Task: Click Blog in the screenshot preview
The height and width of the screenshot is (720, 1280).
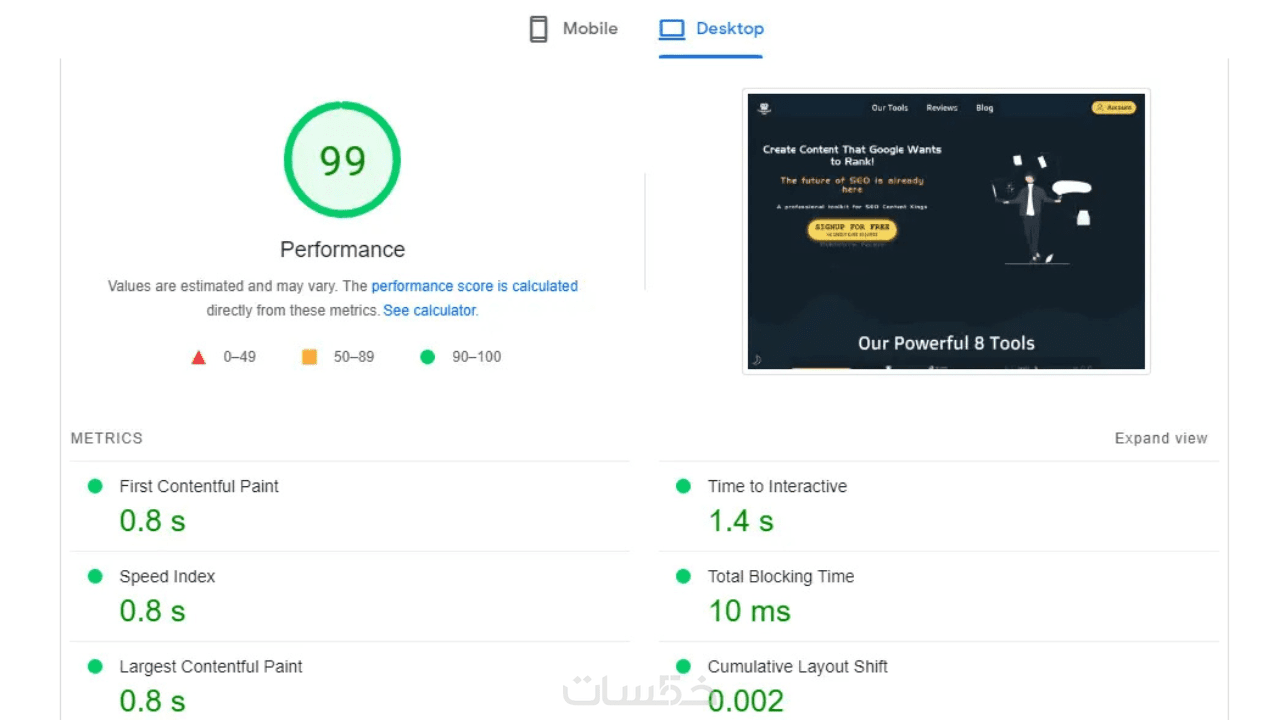Action: coord(985,108)
